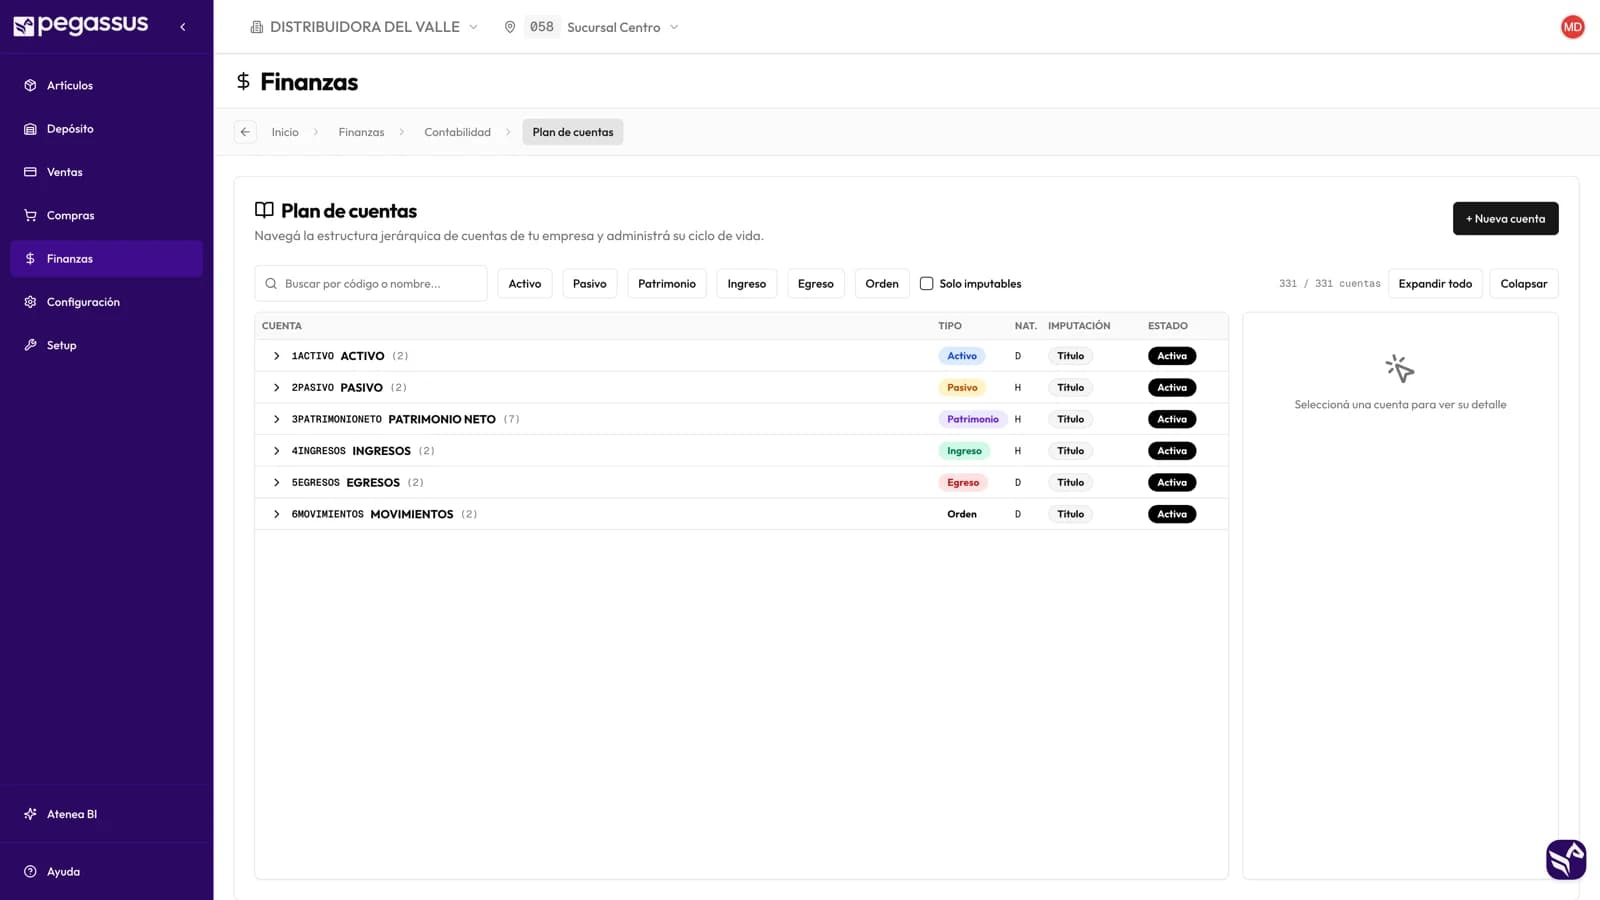Click the Colapsar button
The image size is (1600, 900).
click(1524, 284)
